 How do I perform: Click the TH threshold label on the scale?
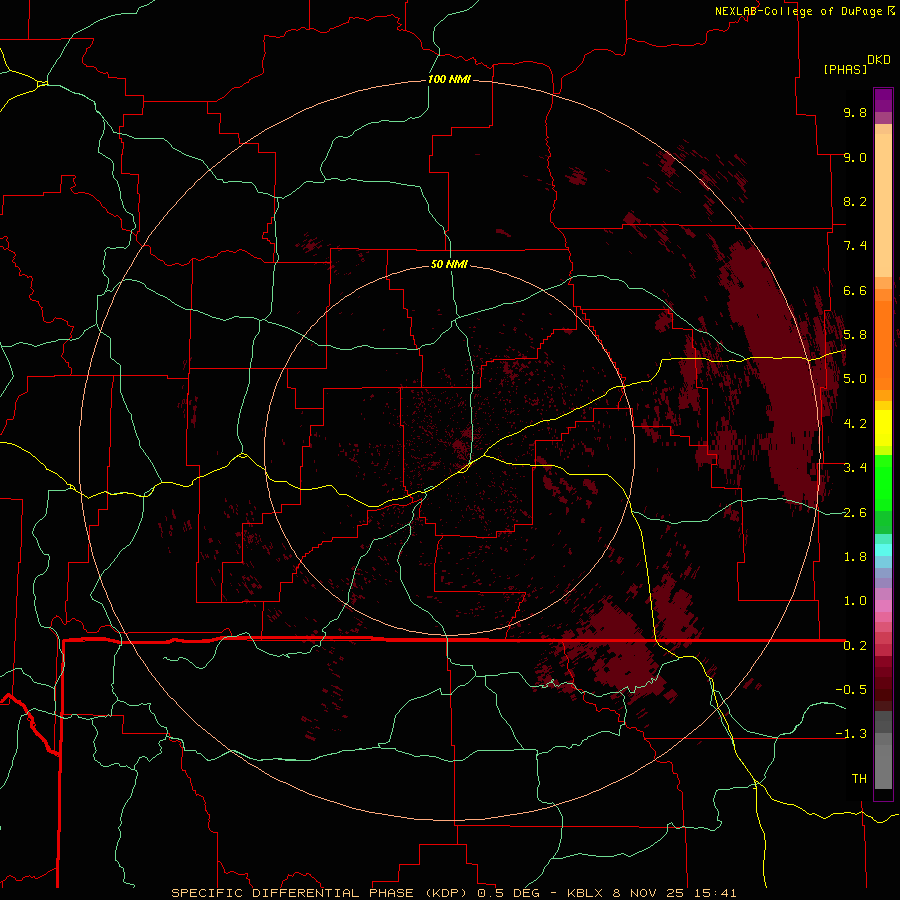pos(859,779)
